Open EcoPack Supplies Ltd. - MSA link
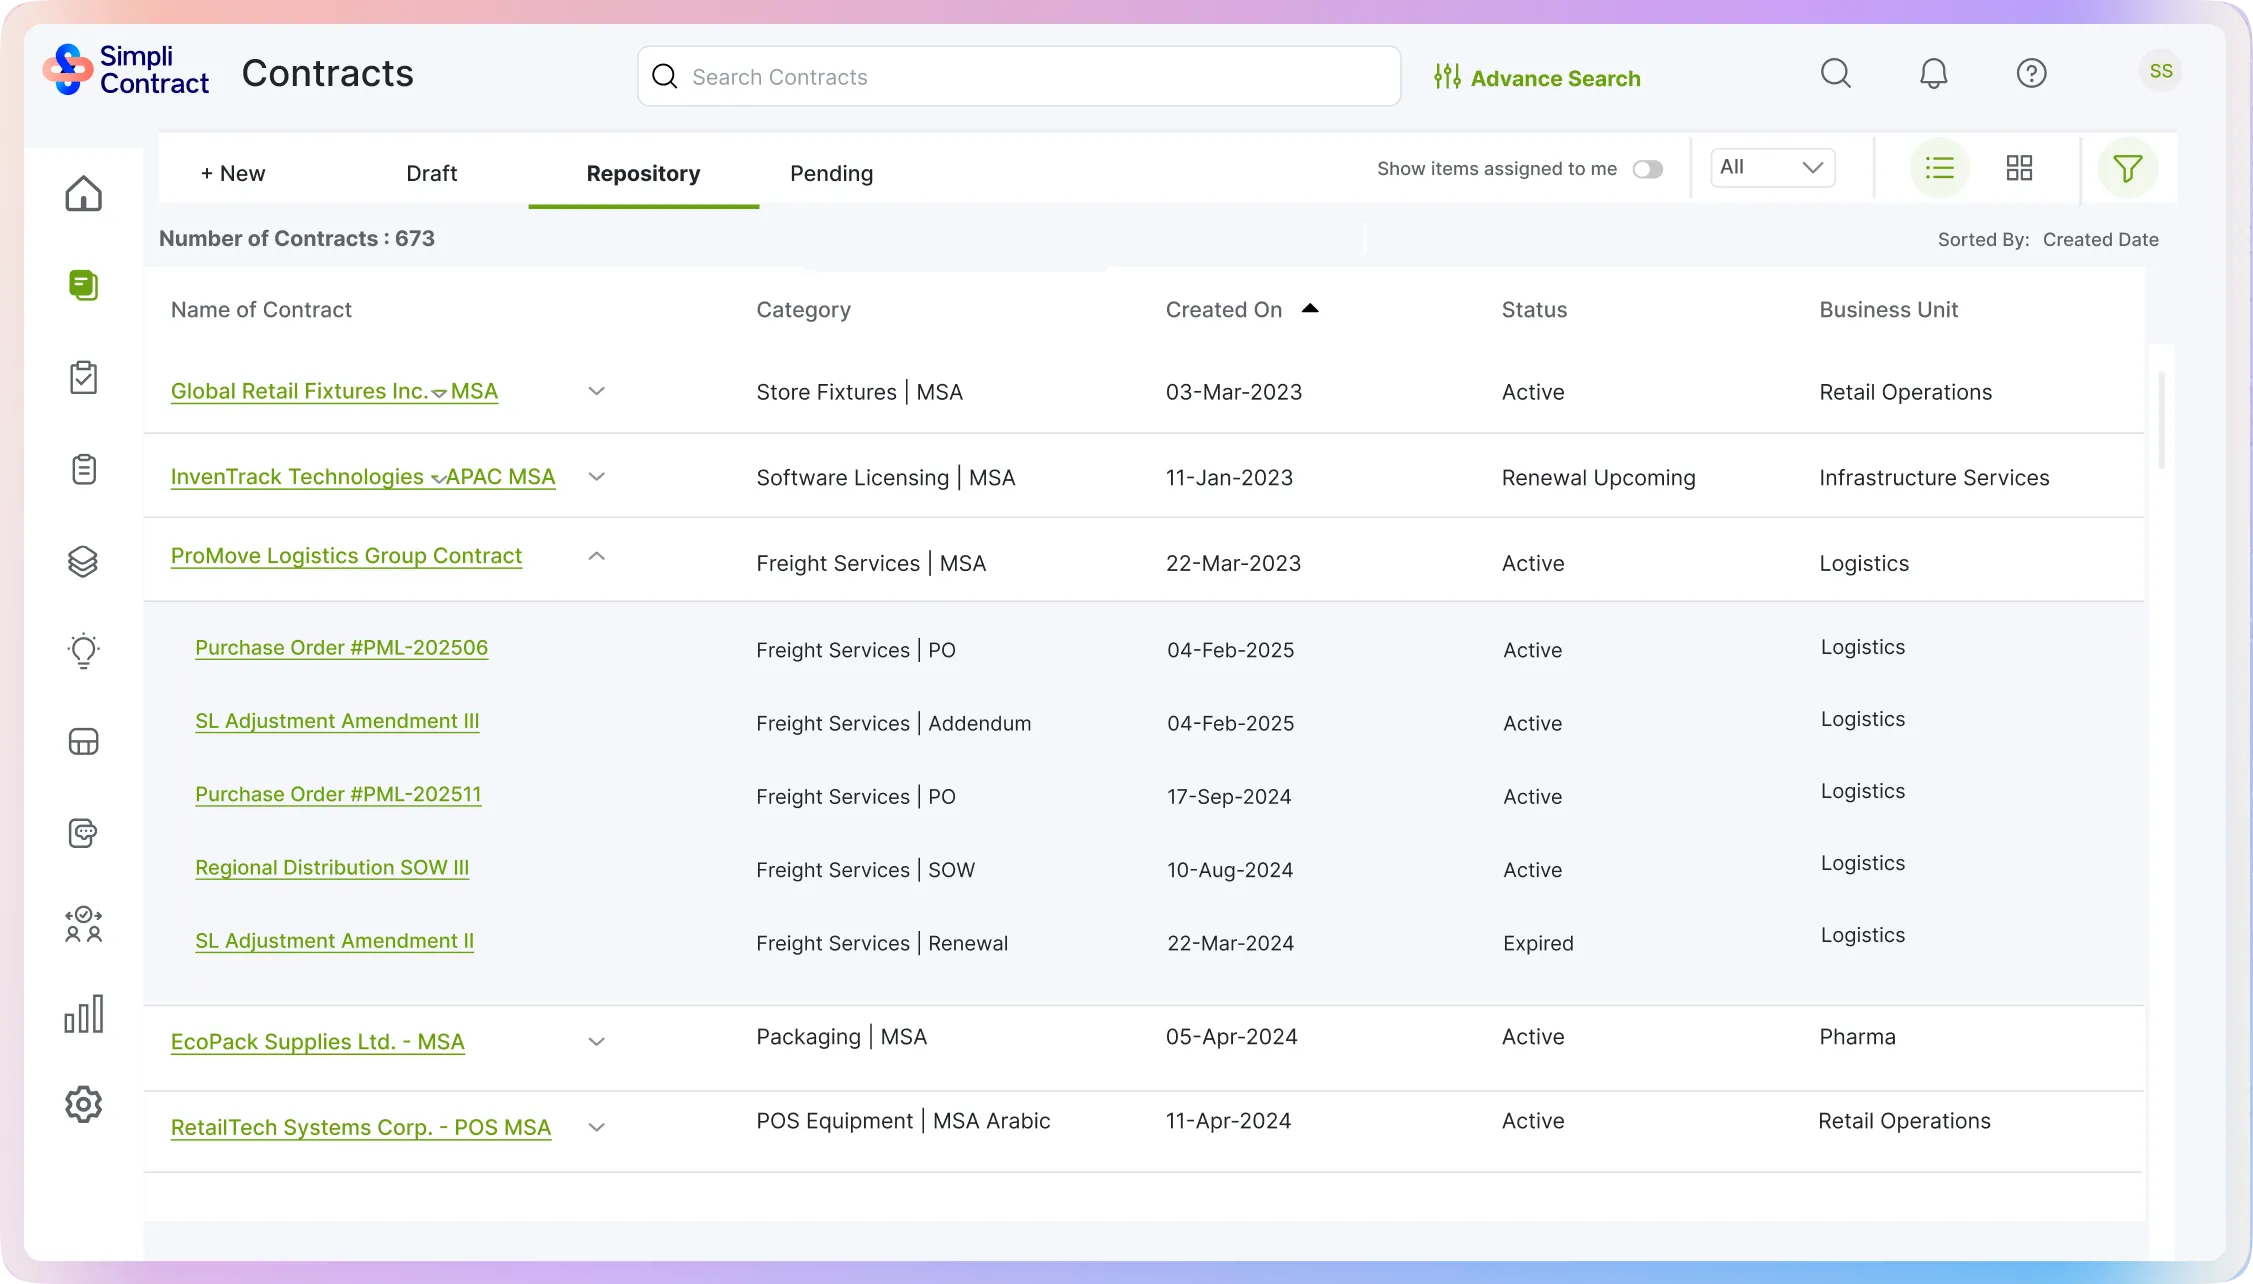 [317, 1042]
